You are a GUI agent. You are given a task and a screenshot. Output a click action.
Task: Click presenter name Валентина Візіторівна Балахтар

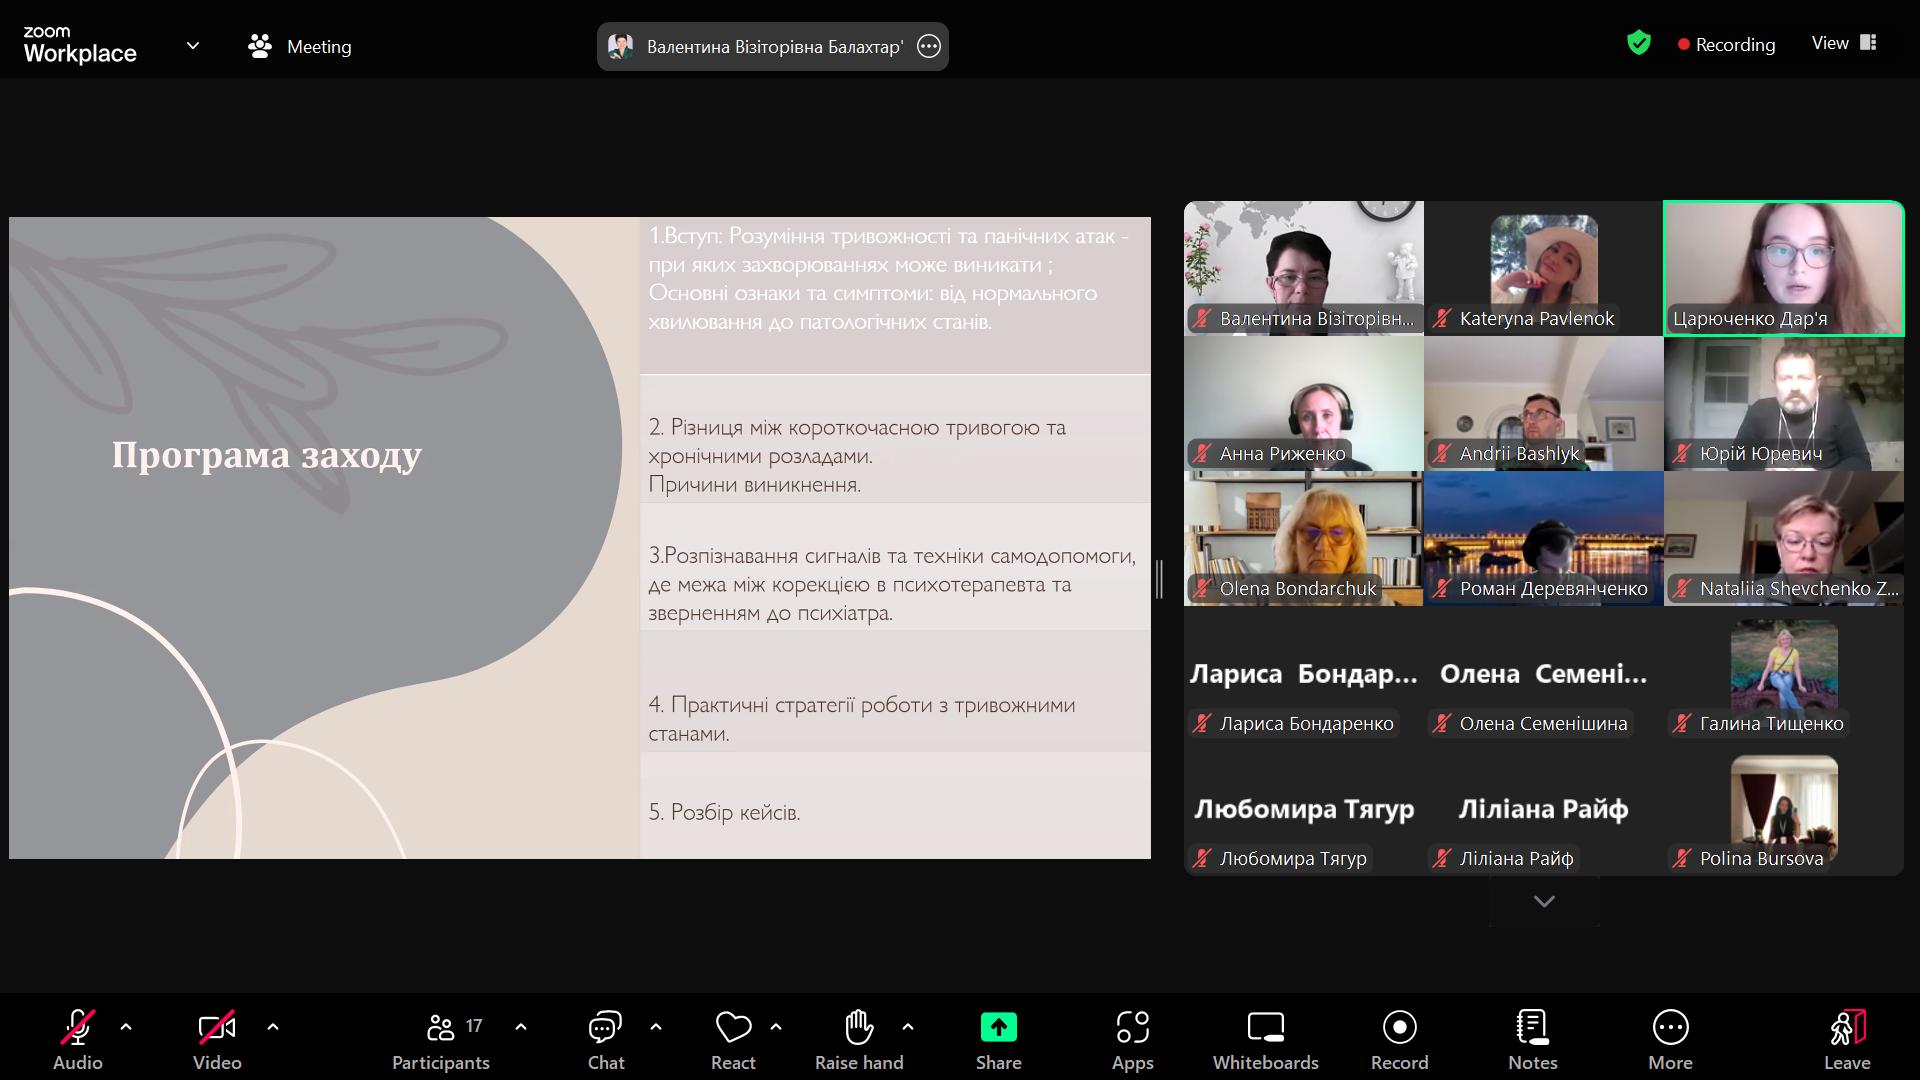775,47
